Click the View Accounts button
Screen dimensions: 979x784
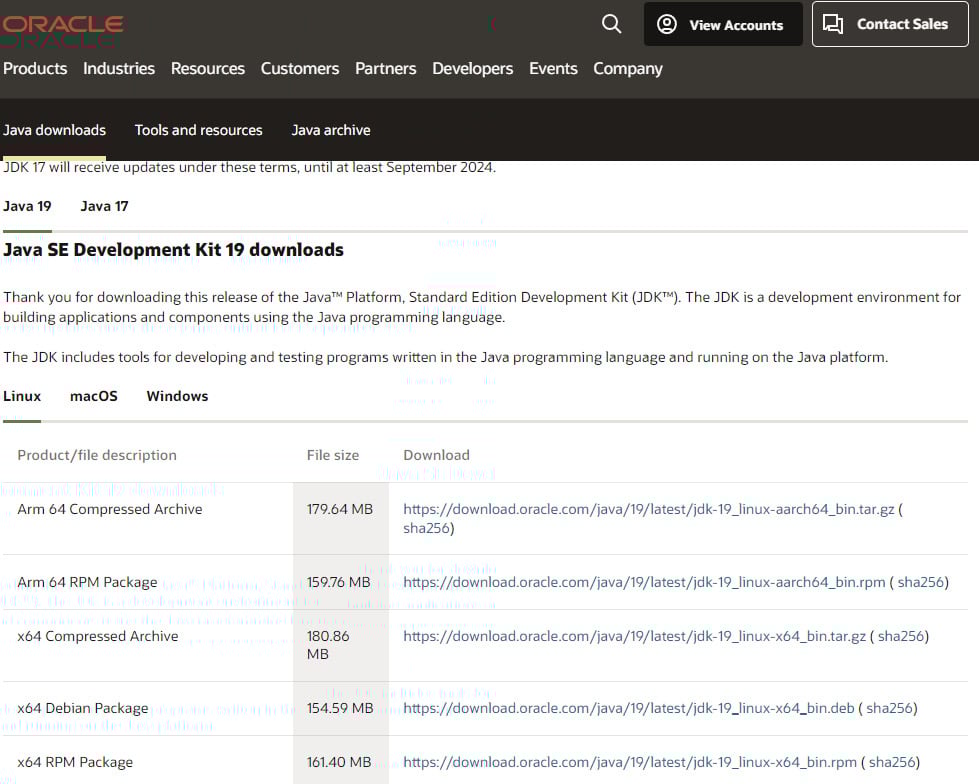coord(723,24)
